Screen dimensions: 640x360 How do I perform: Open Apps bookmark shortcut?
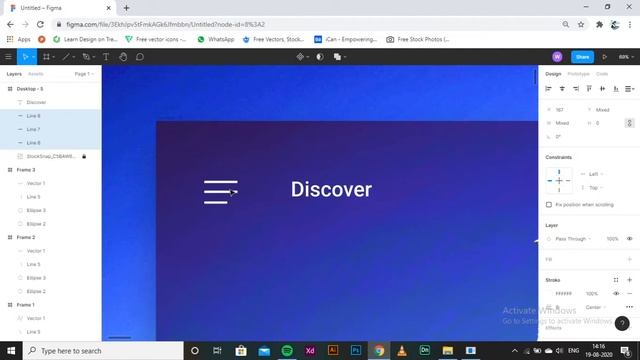[x=18, y=39]
